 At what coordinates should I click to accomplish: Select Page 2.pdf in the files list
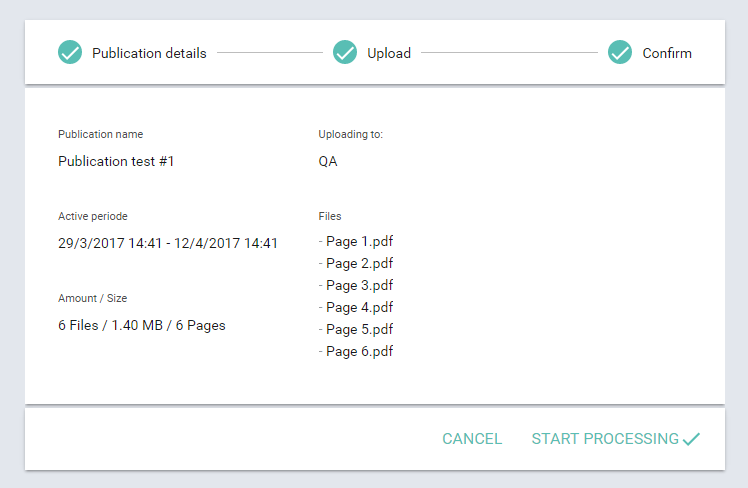(356, 263)
